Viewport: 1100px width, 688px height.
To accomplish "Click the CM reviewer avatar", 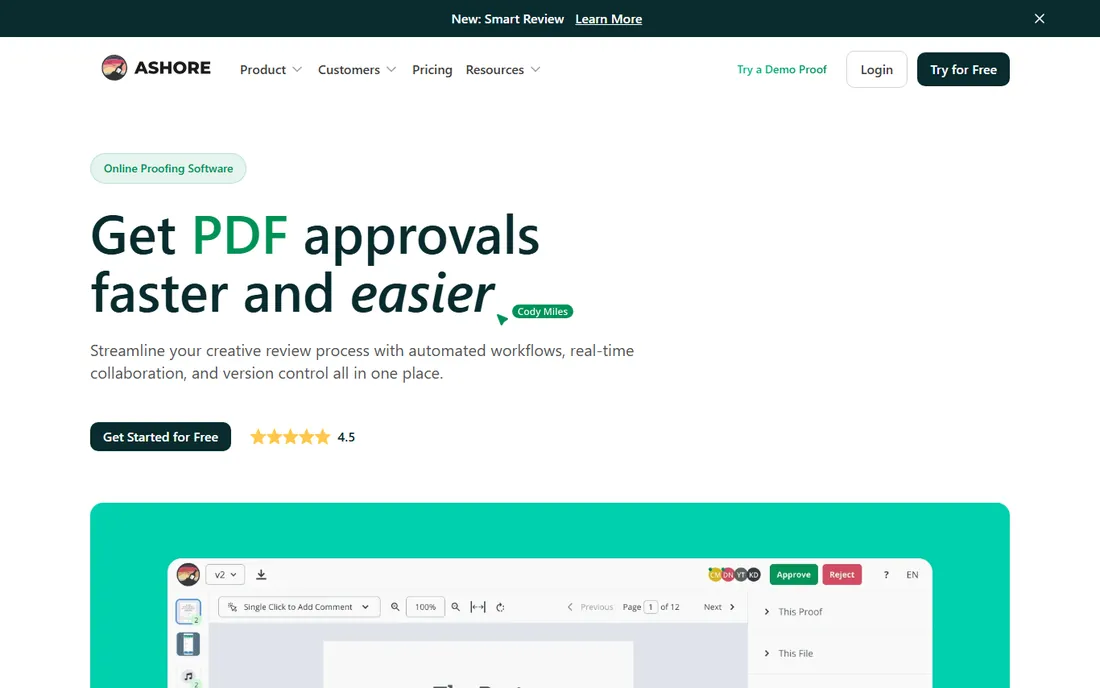I will click(715, 574).
